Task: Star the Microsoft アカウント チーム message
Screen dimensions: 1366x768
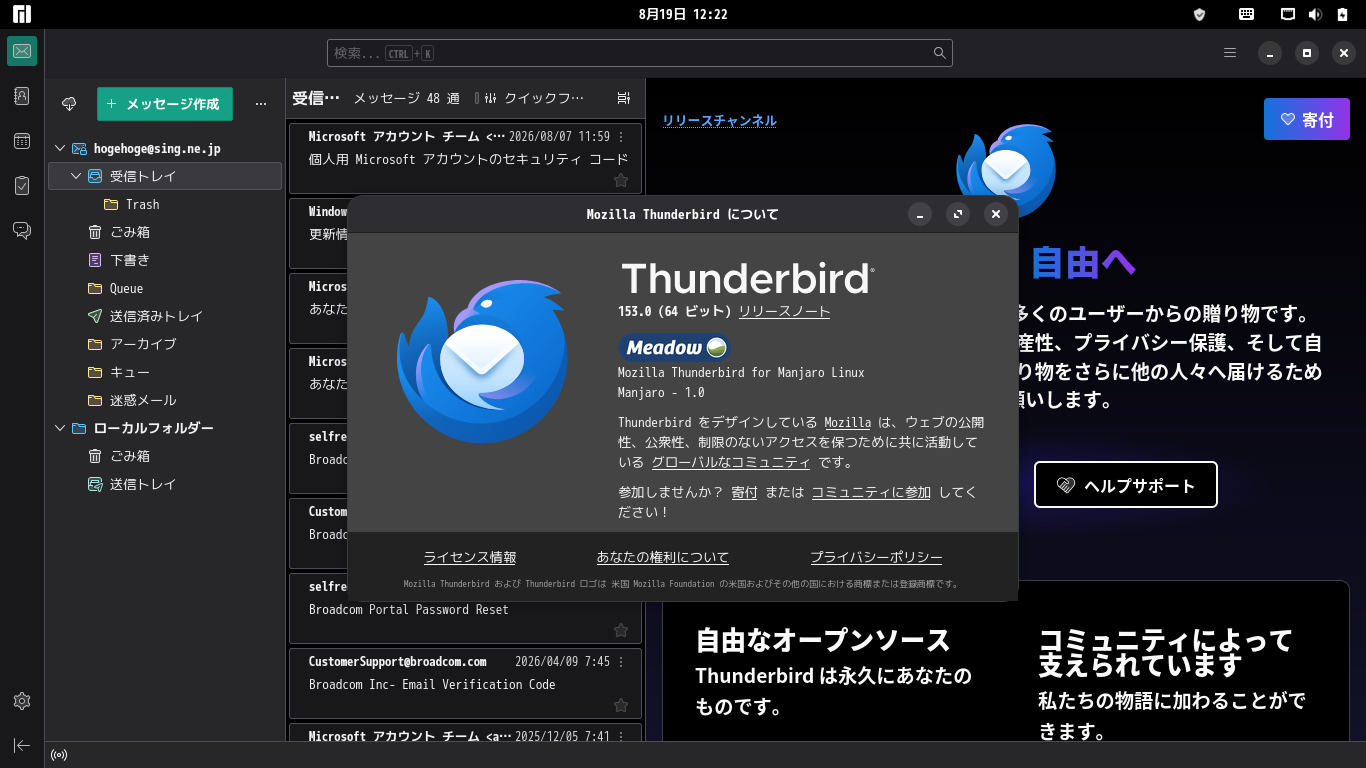Action: tap(621, 181)
